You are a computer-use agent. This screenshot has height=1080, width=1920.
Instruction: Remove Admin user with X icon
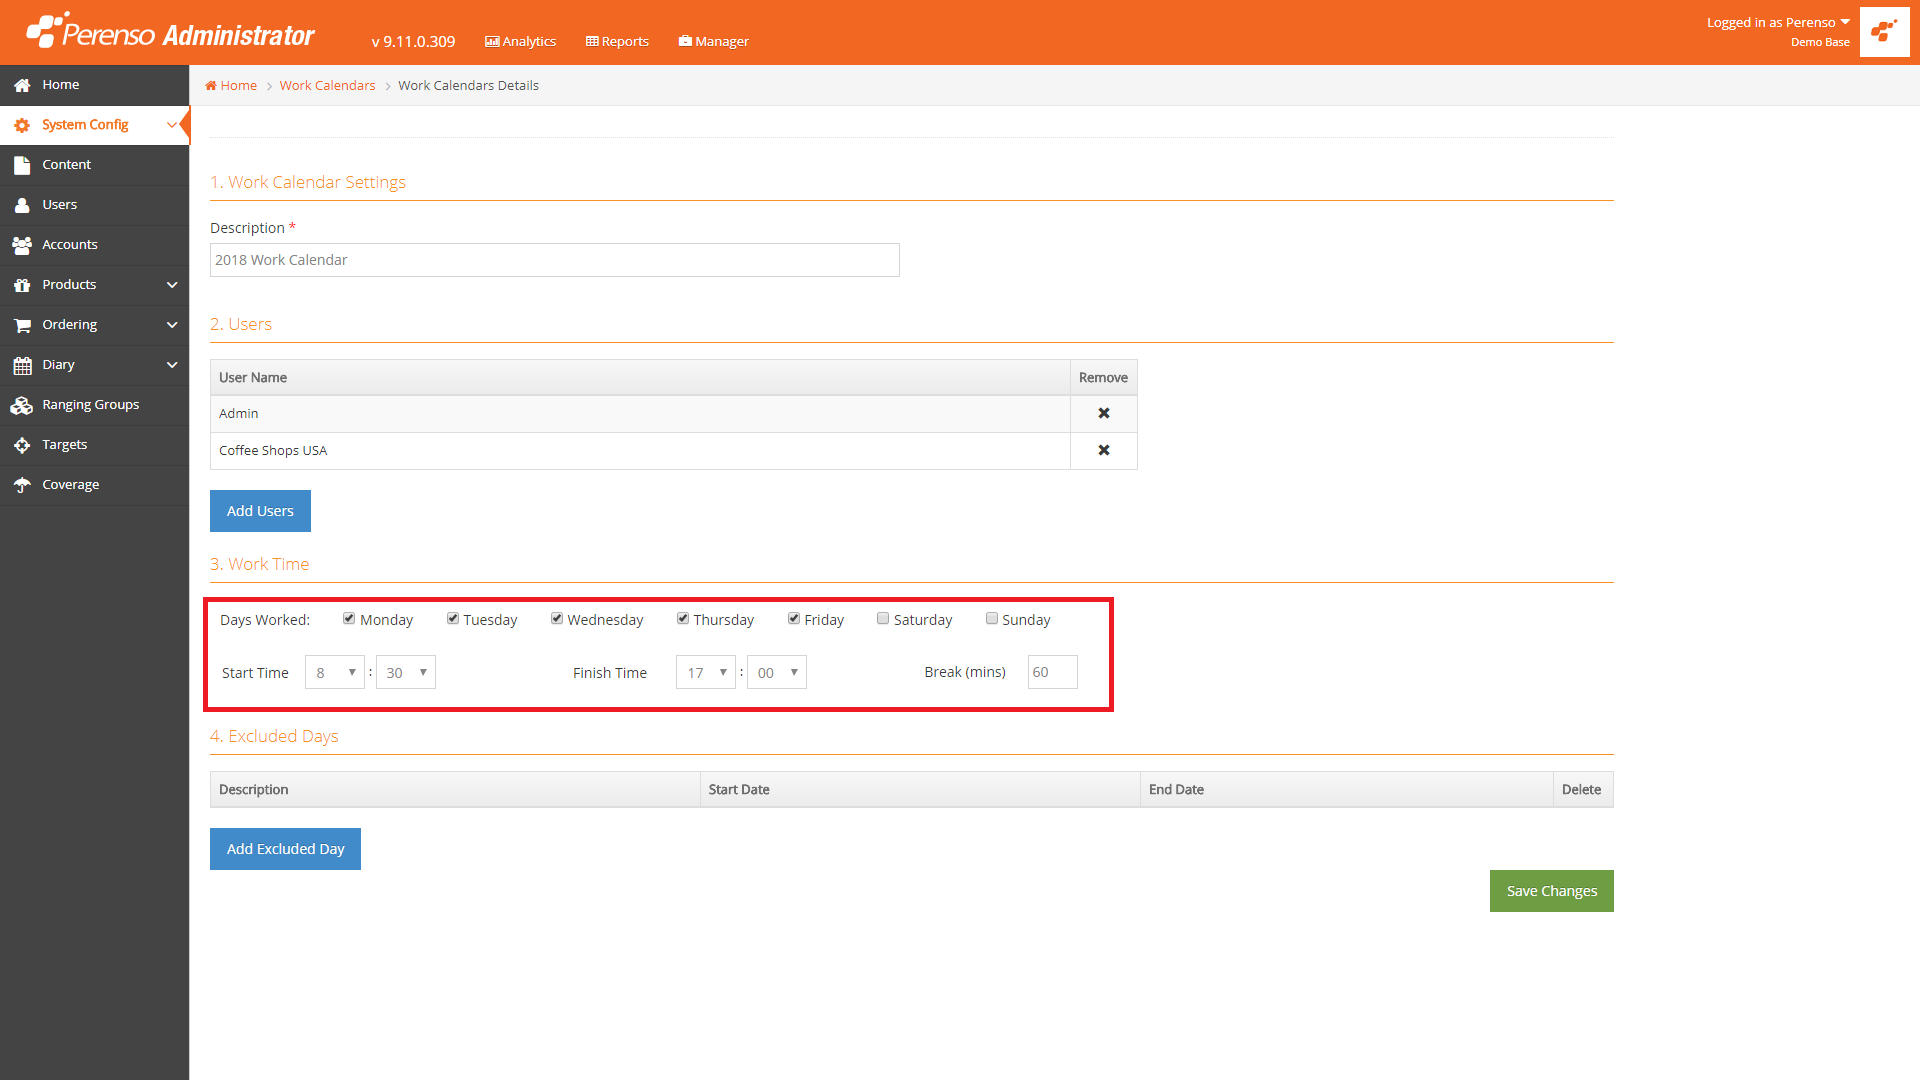[x=1104, y=413]
